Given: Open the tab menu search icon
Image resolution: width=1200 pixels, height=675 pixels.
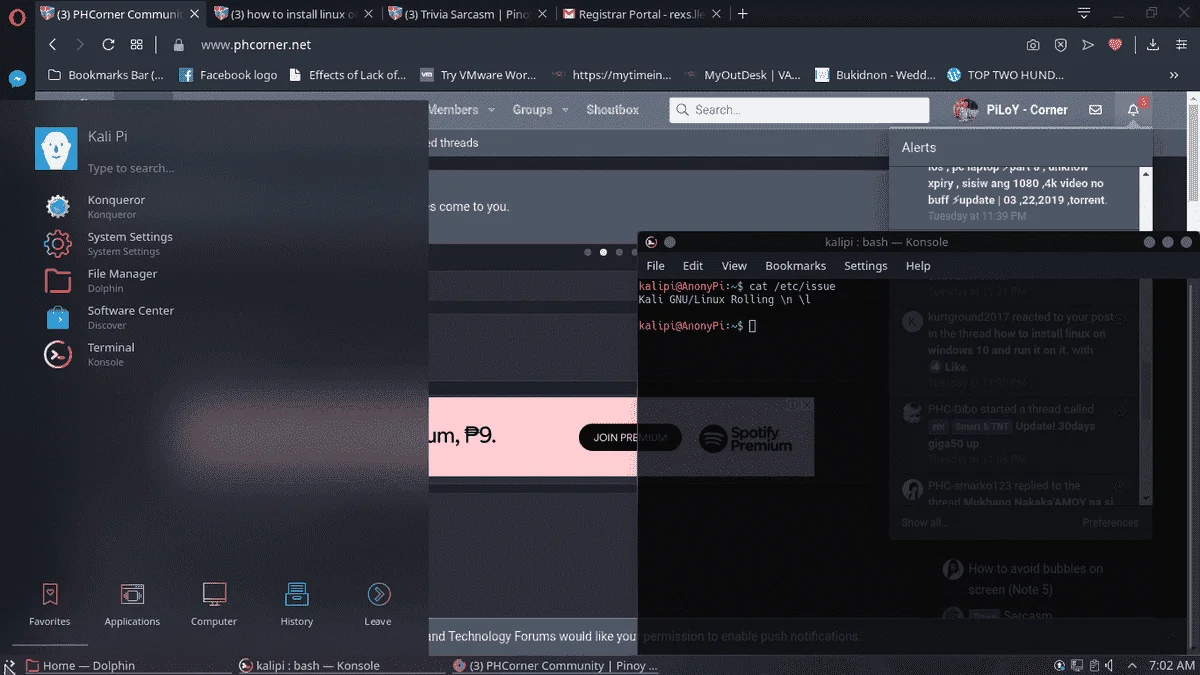Looking at the screenshot, I should [x=1084, y=14].
